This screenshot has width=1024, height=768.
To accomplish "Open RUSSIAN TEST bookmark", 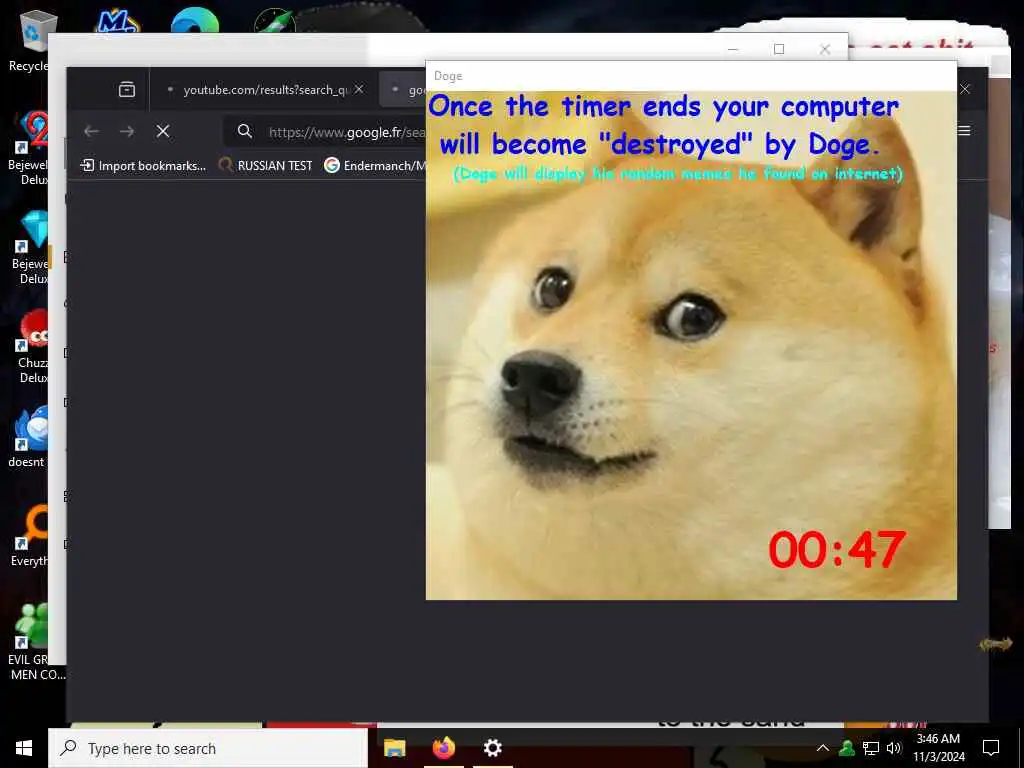I will pyautogui.click(x=266, y=166).
